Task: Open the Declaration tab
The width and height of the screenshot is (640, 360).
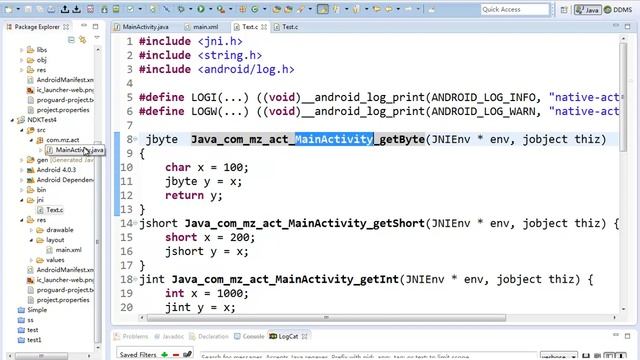Action: pos(209,336)
